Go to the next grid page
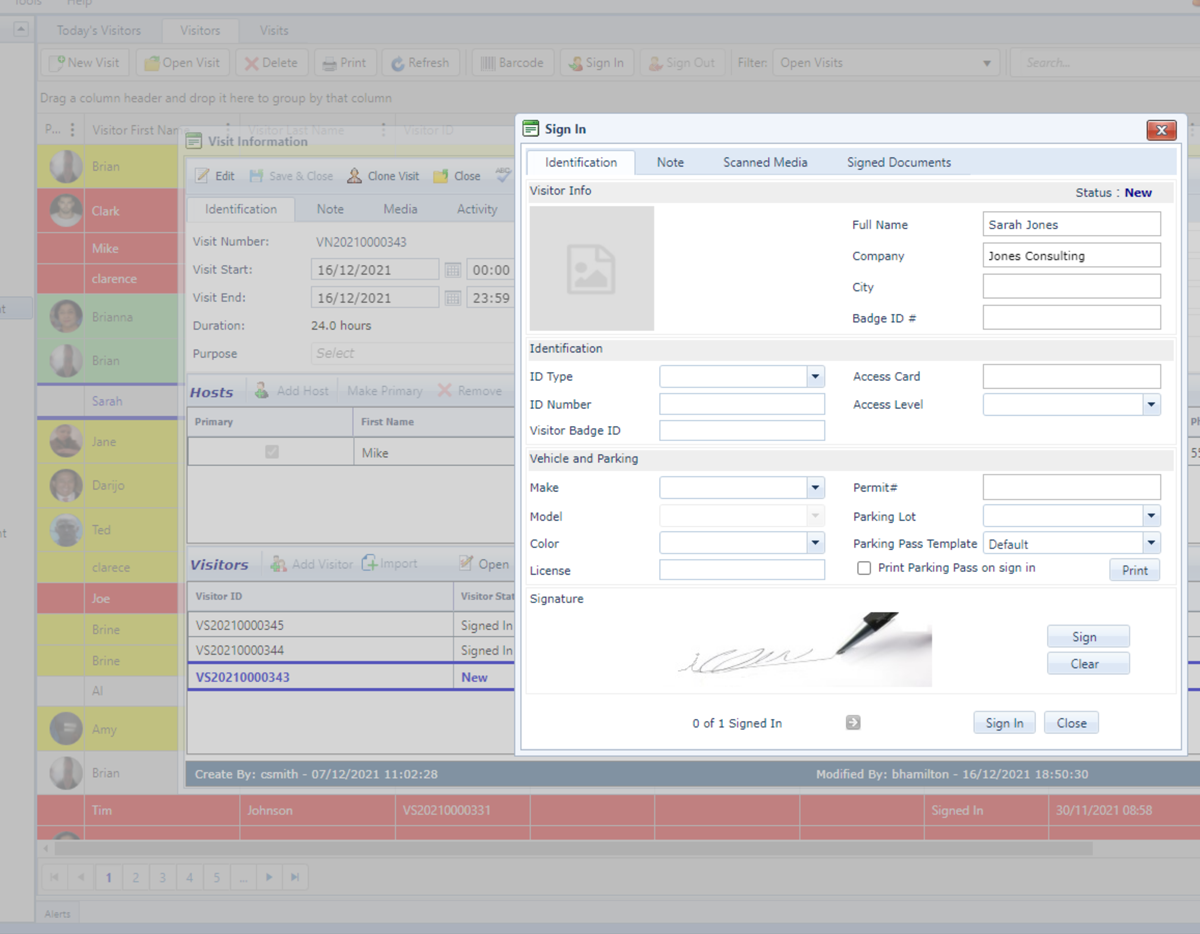 point(269,878)
